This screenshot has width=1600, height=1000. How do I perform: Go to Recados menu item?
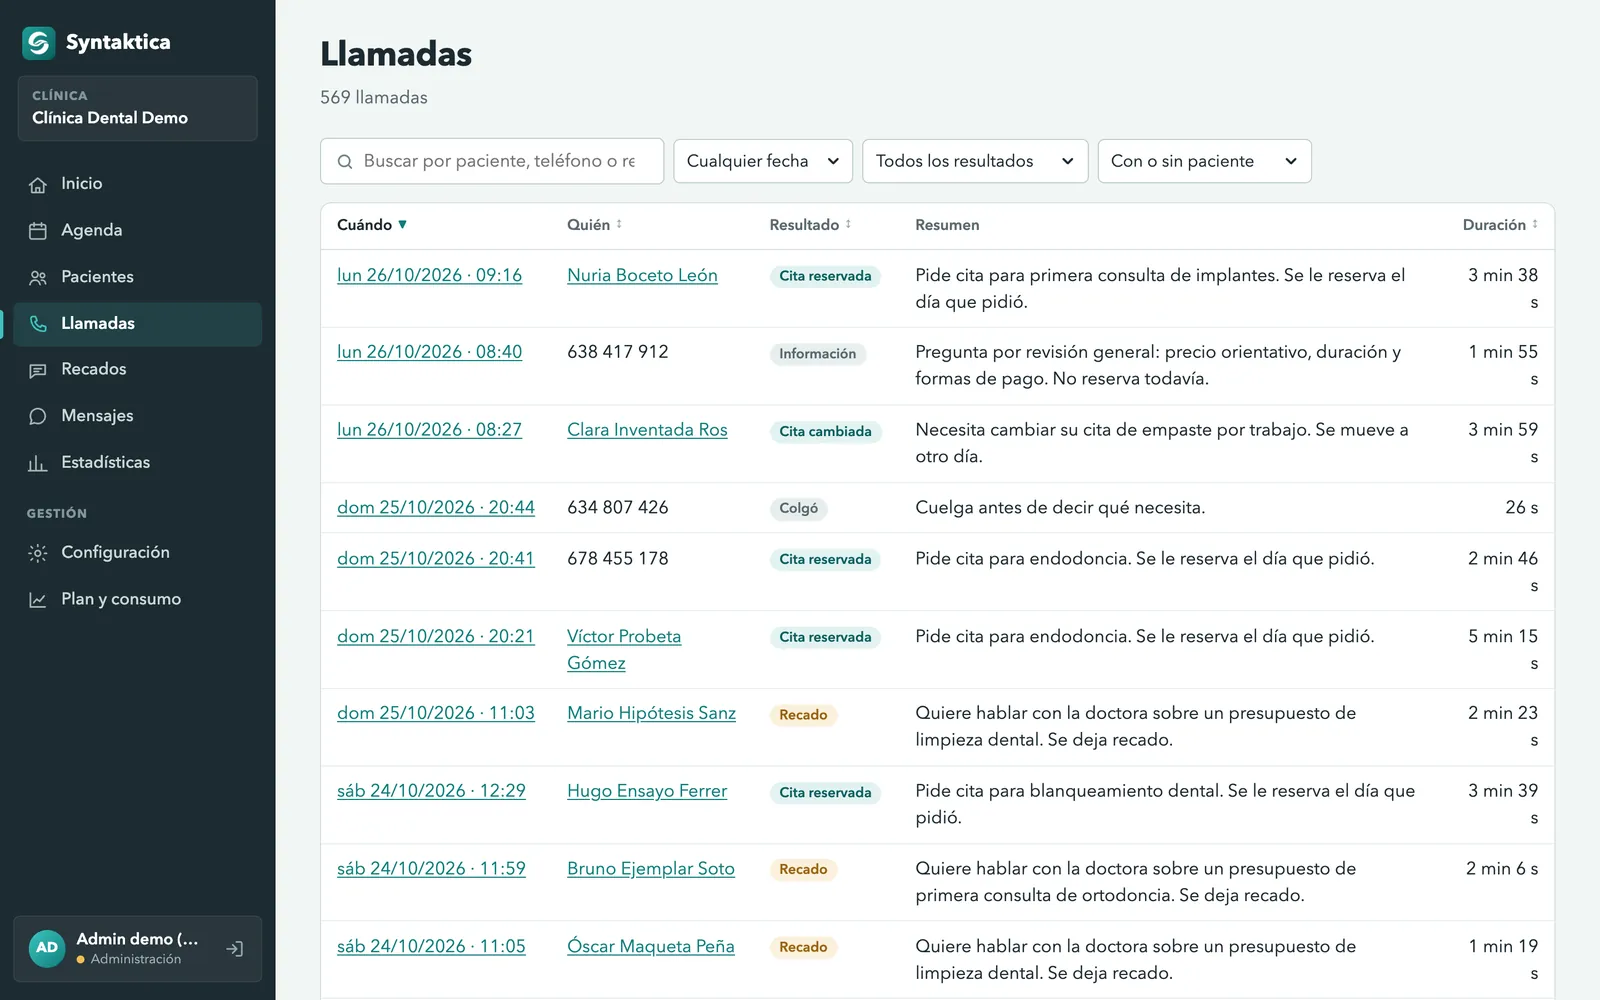click(x=138, y=370)
